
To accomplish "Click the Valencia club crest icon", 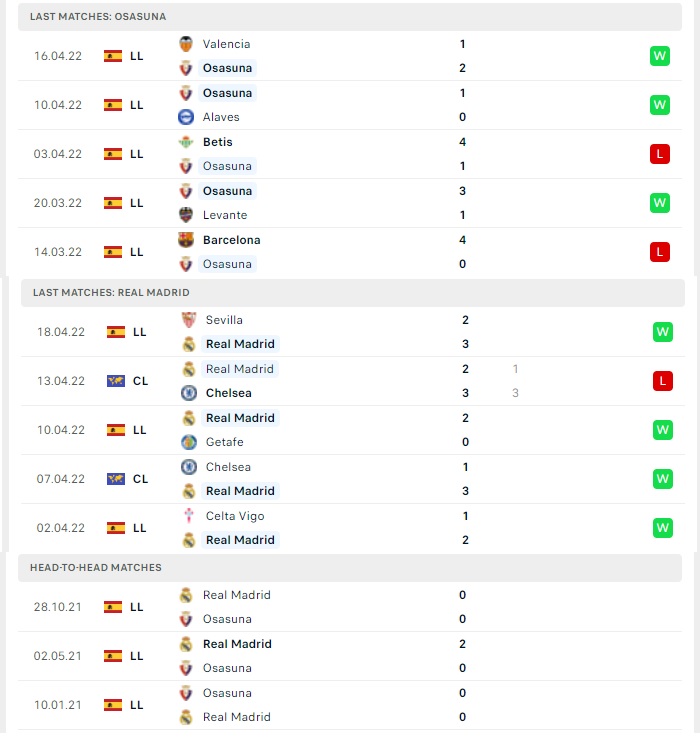I will tap(186, 44).
